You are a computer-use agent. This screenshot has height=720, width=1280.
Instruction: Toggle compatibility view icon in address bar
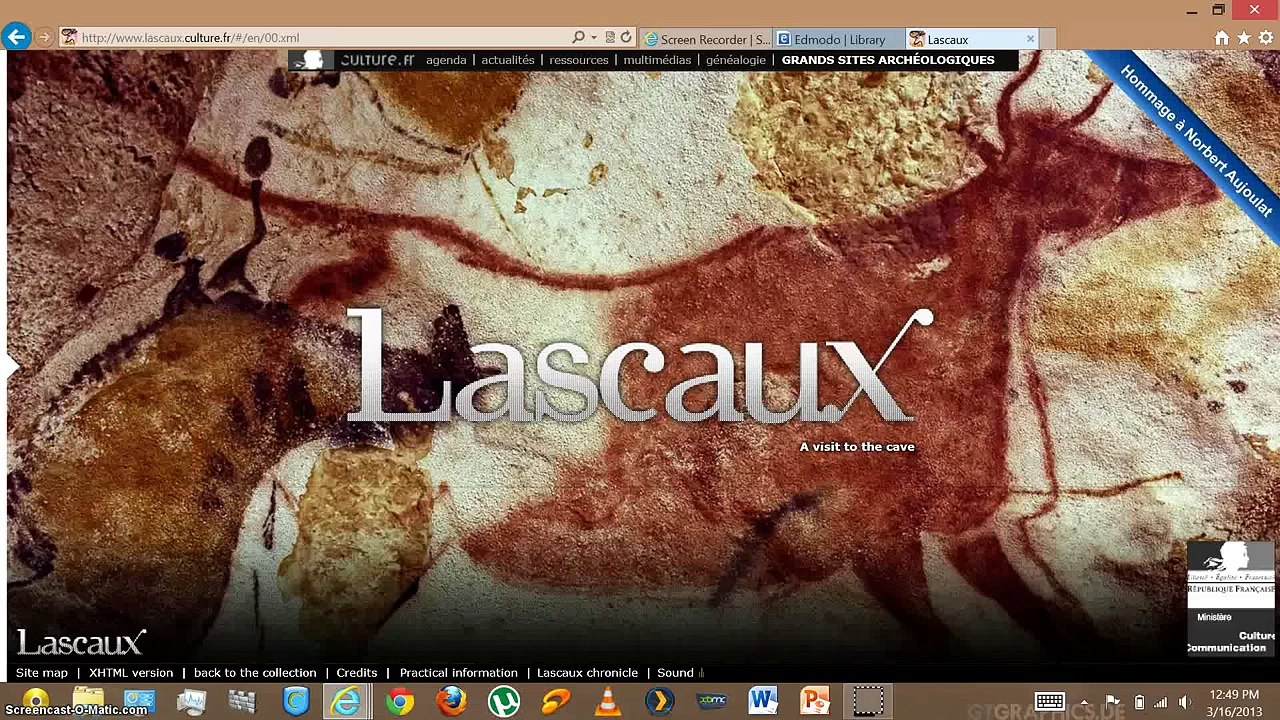pos(609,38)
